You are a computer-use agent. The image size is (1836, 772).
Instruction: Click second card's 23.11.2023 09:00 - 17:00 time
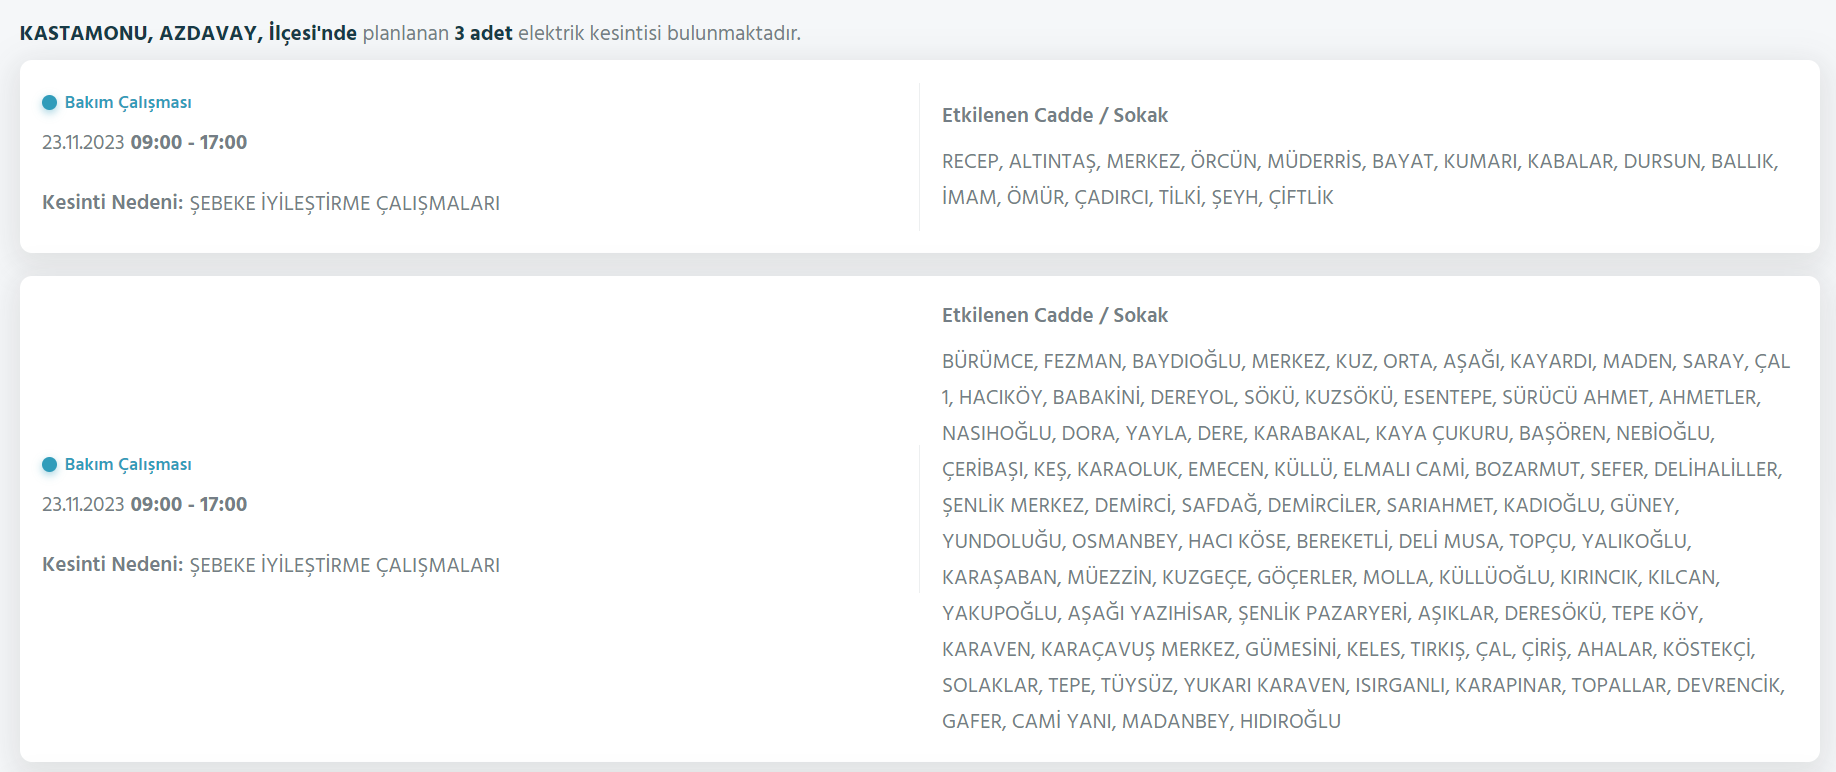tap(144, 504)
